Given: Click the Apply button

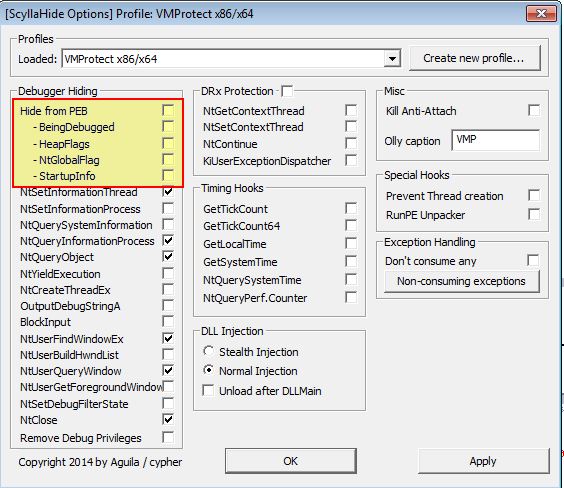Looking at the screenshot, I should pyautogui.click(x=483, y=461).
